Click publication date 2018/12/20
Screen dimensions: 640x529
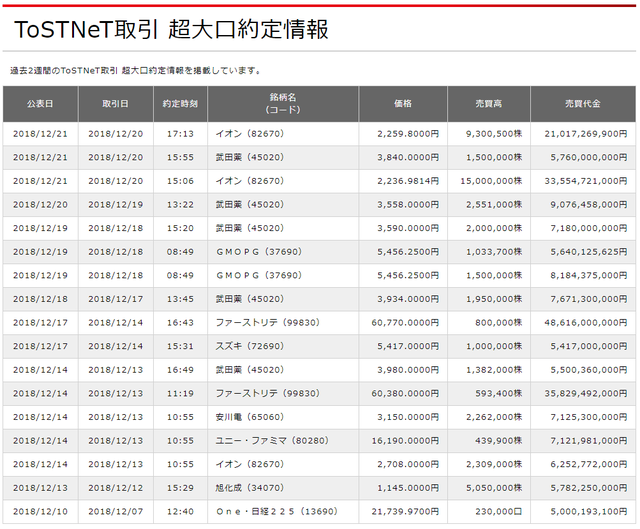[x=40, y=205]
